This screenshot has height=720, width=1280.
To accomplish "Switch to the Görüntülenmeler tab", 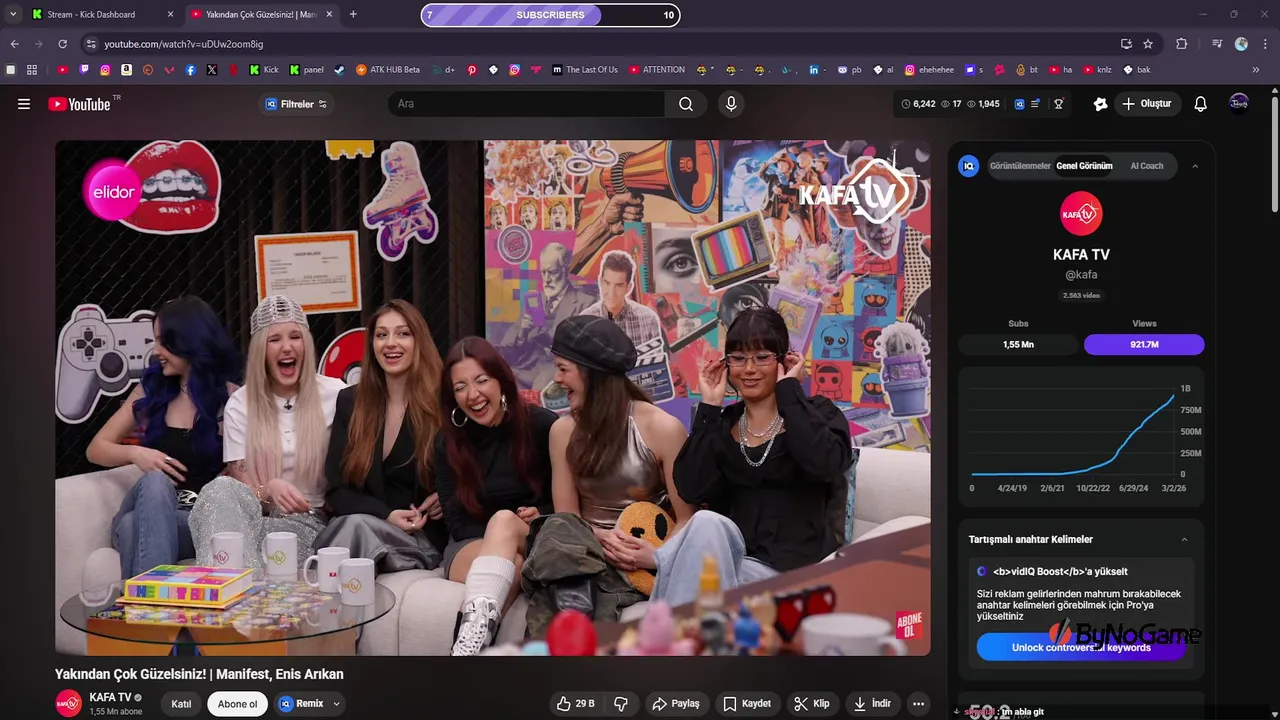I will [1020, 166].
